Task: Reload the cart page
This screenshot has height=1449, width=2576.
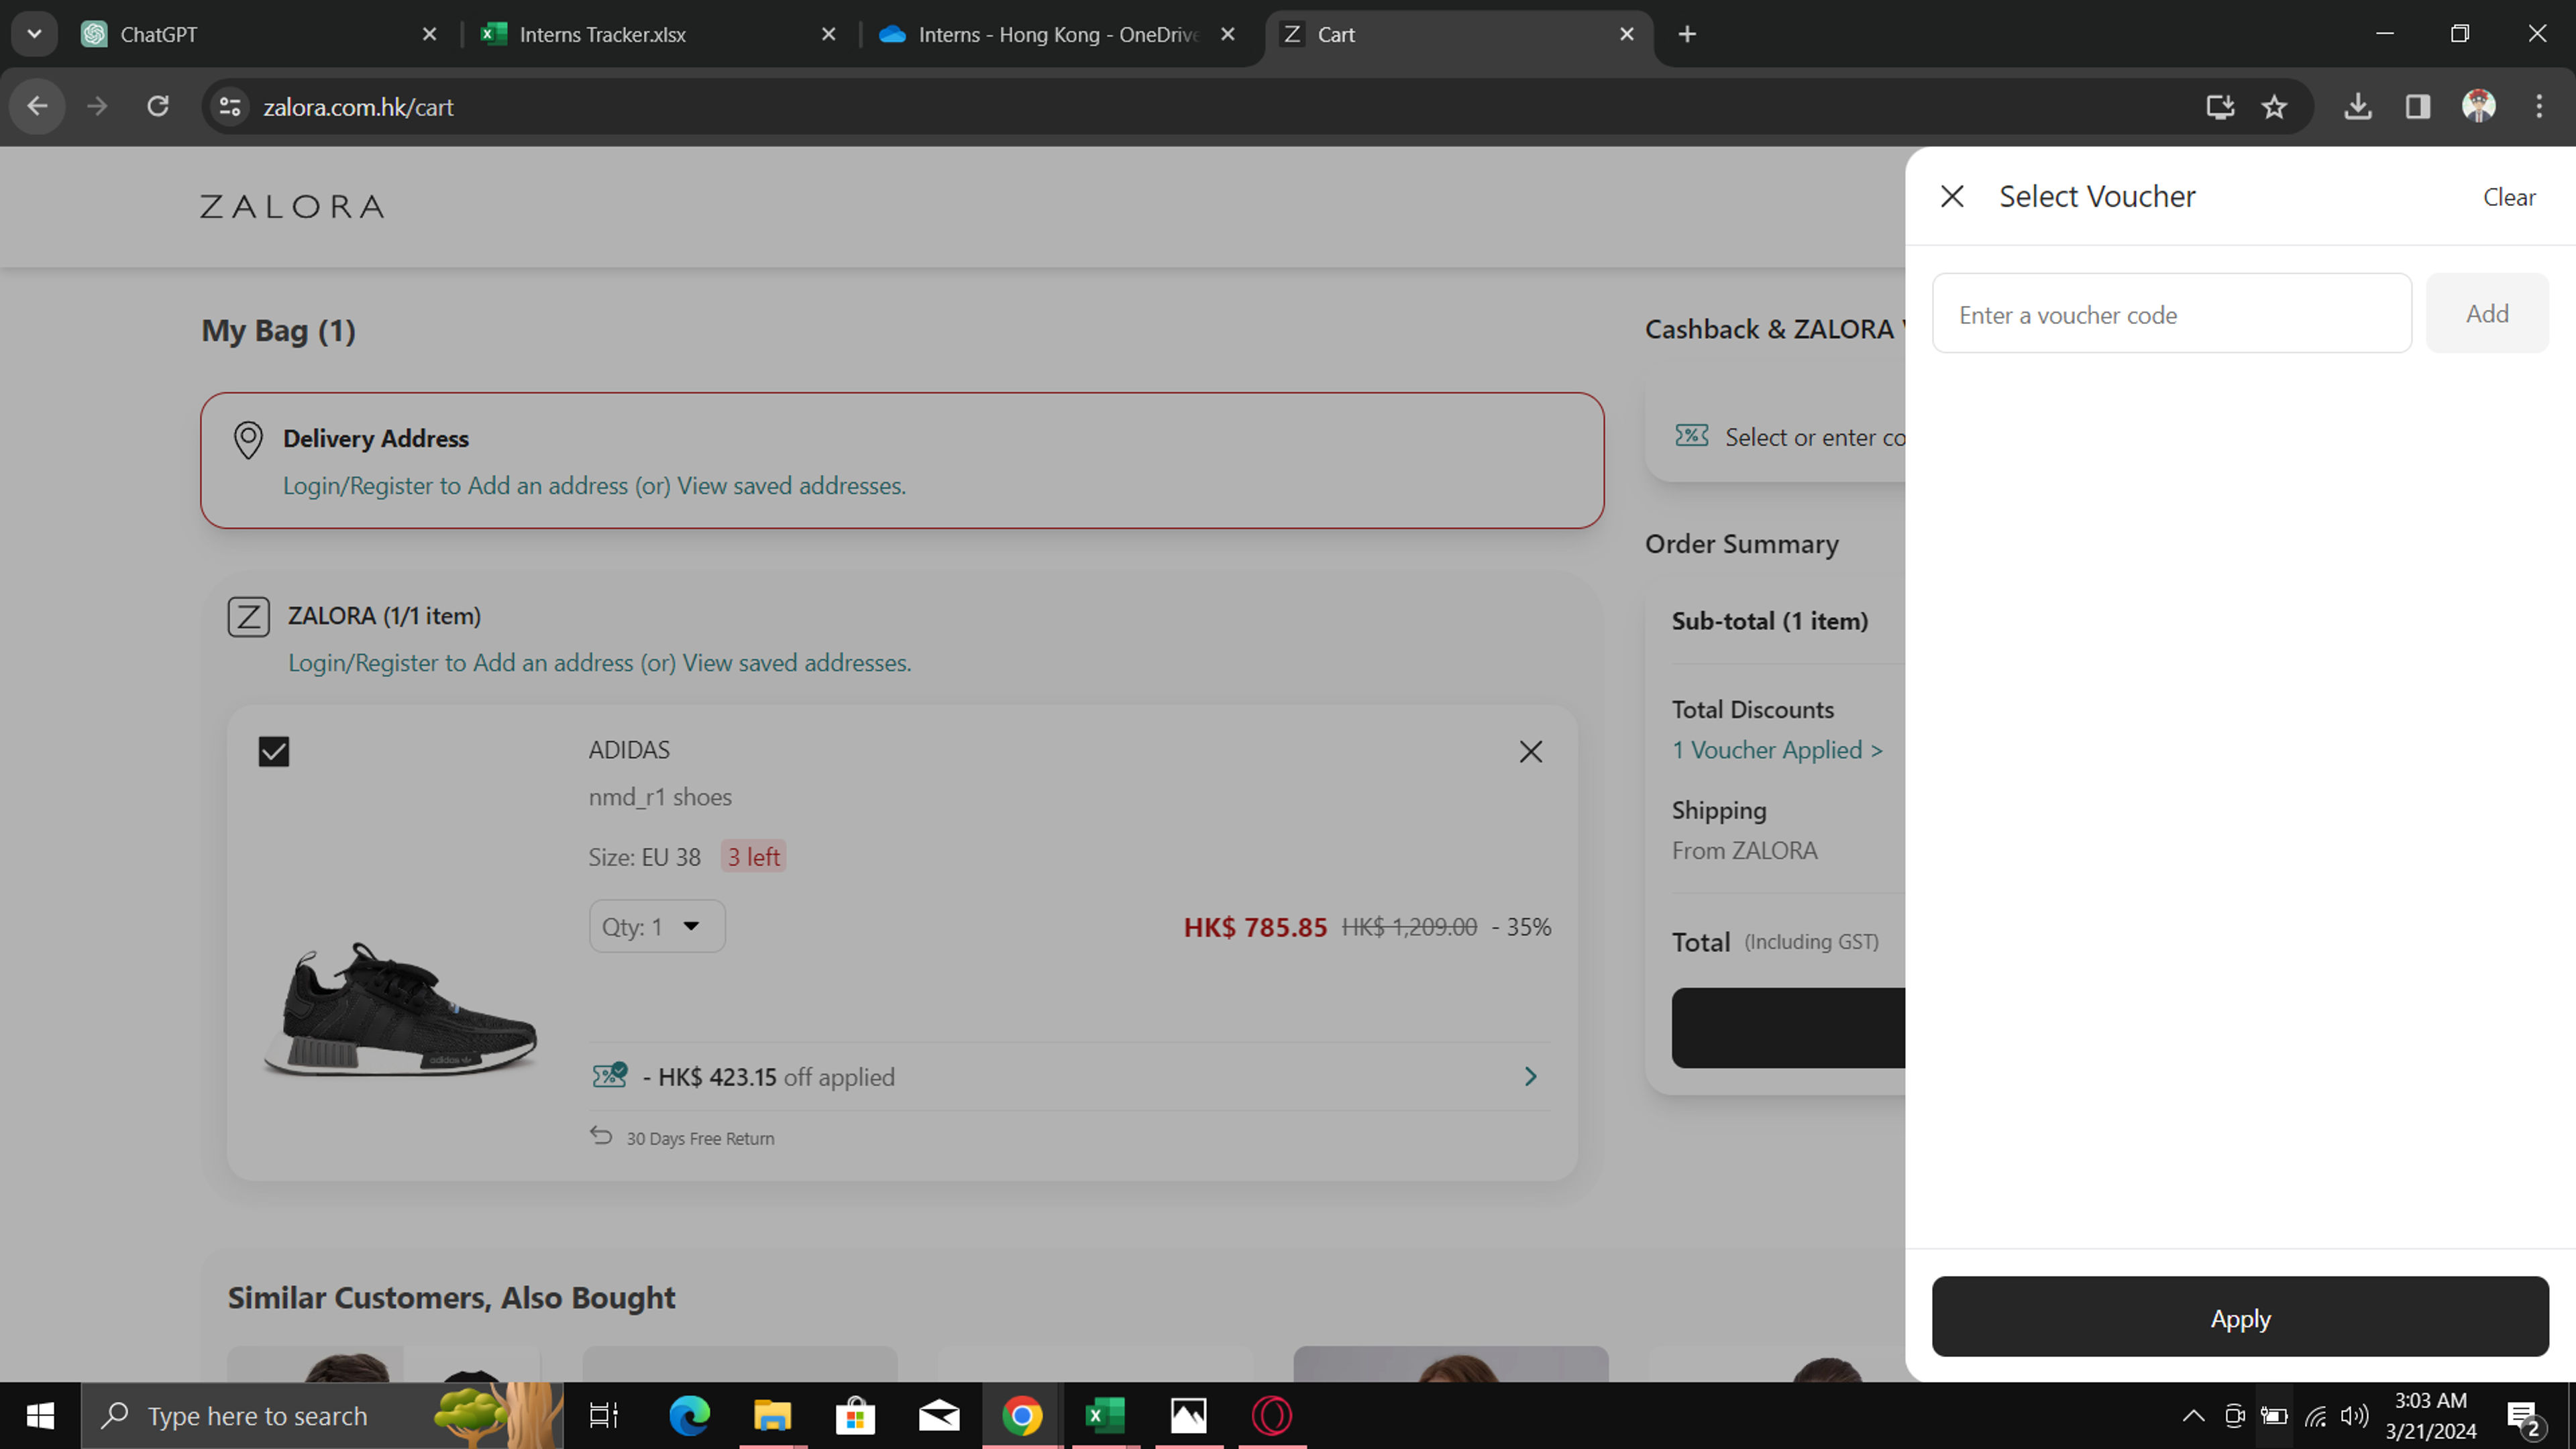Action: (158, 106)
